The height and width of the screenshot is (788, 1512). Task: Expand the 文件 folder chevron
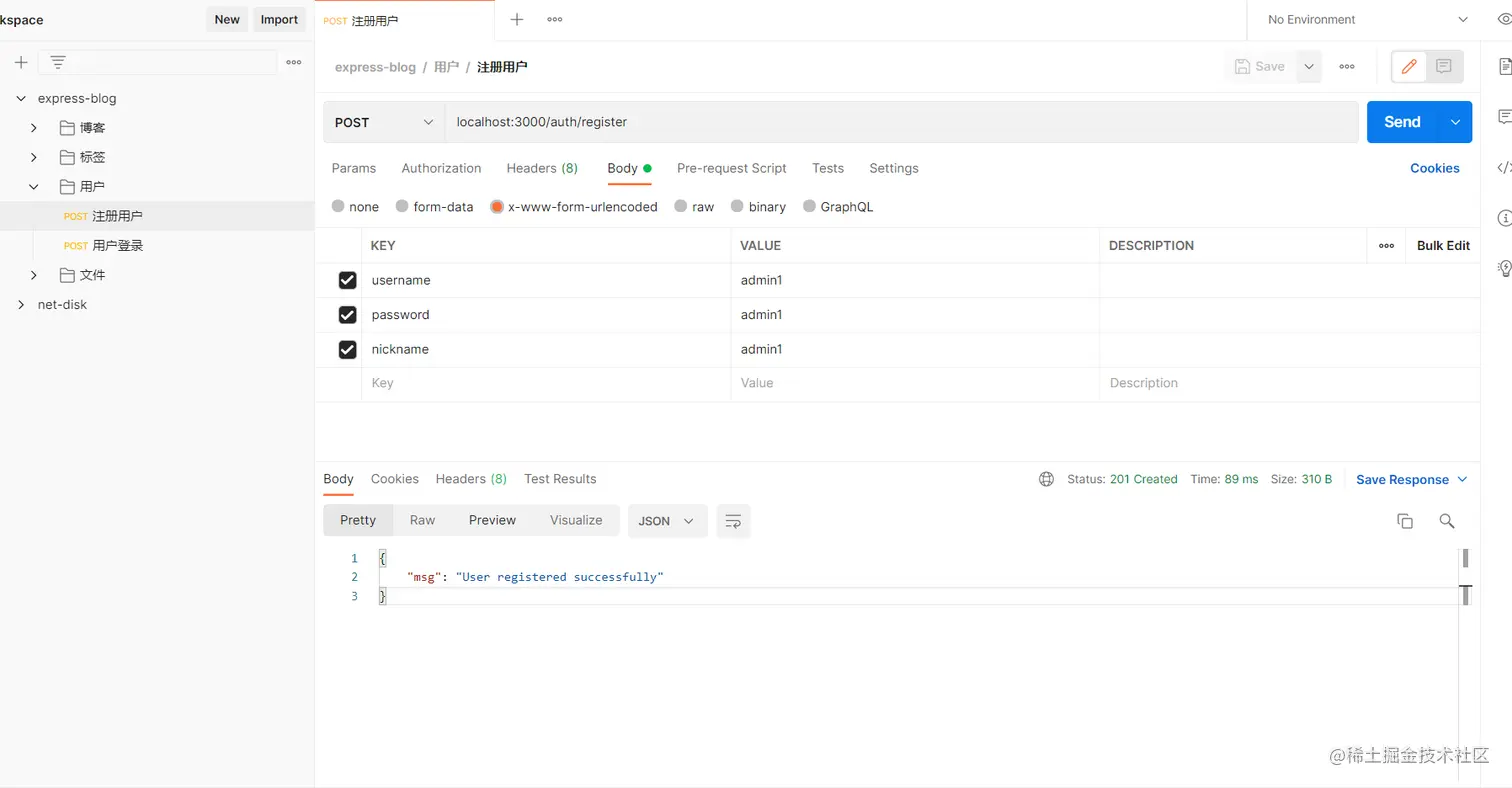coord(34,275)
